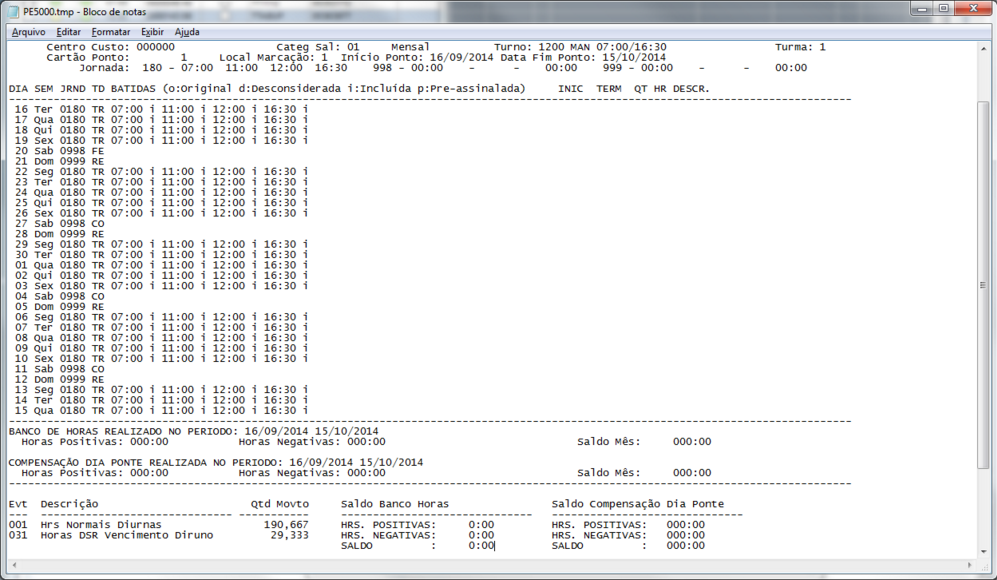Screen dimensions: 997x580
Task: Click the vertical scrollbar up arrow
Action: pyautogui.click(x=984, y=49)
